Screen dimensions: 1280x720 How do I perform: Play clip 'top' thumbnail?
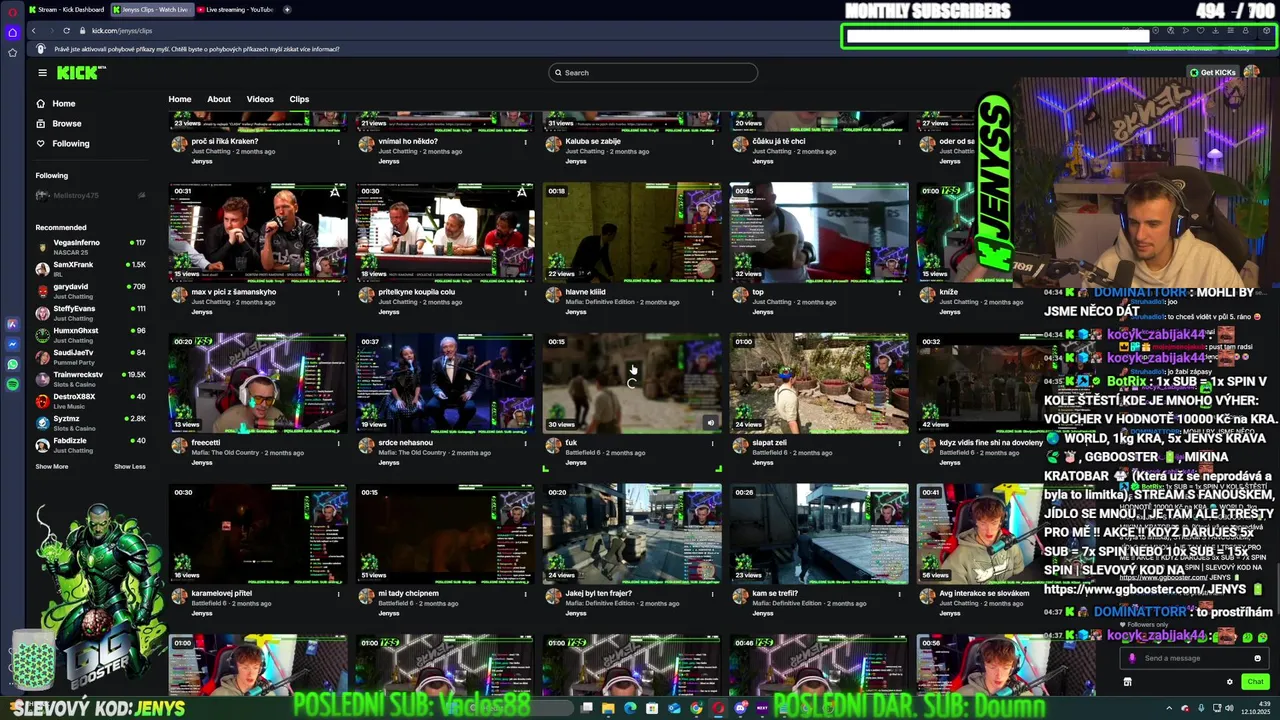click(x=819, y=232)
